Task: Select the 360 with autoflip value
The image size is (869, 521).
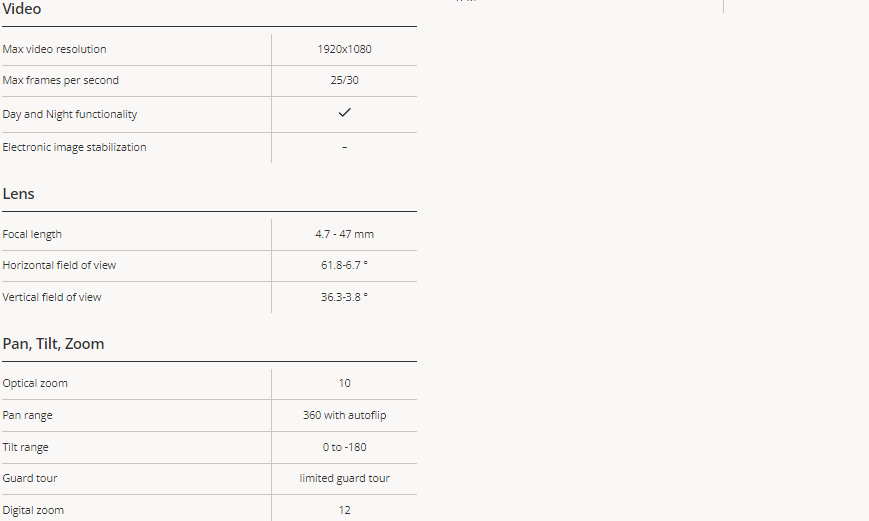Action: pyautogui.click(x=344, y=415)
